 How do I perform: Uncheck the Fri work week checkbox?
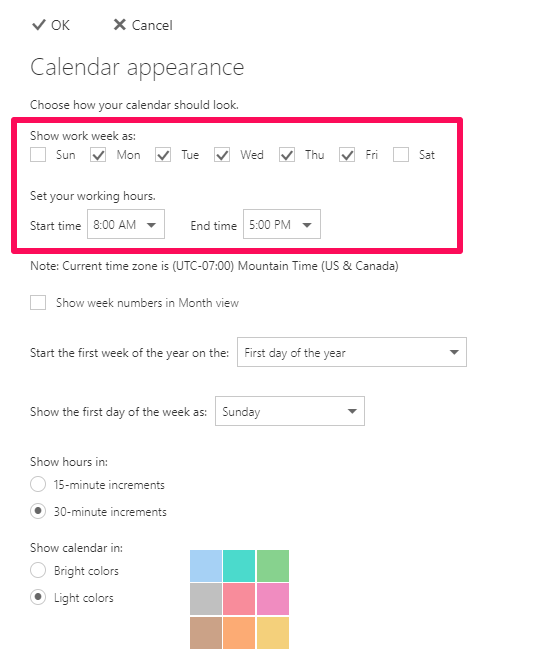[347, 154]
